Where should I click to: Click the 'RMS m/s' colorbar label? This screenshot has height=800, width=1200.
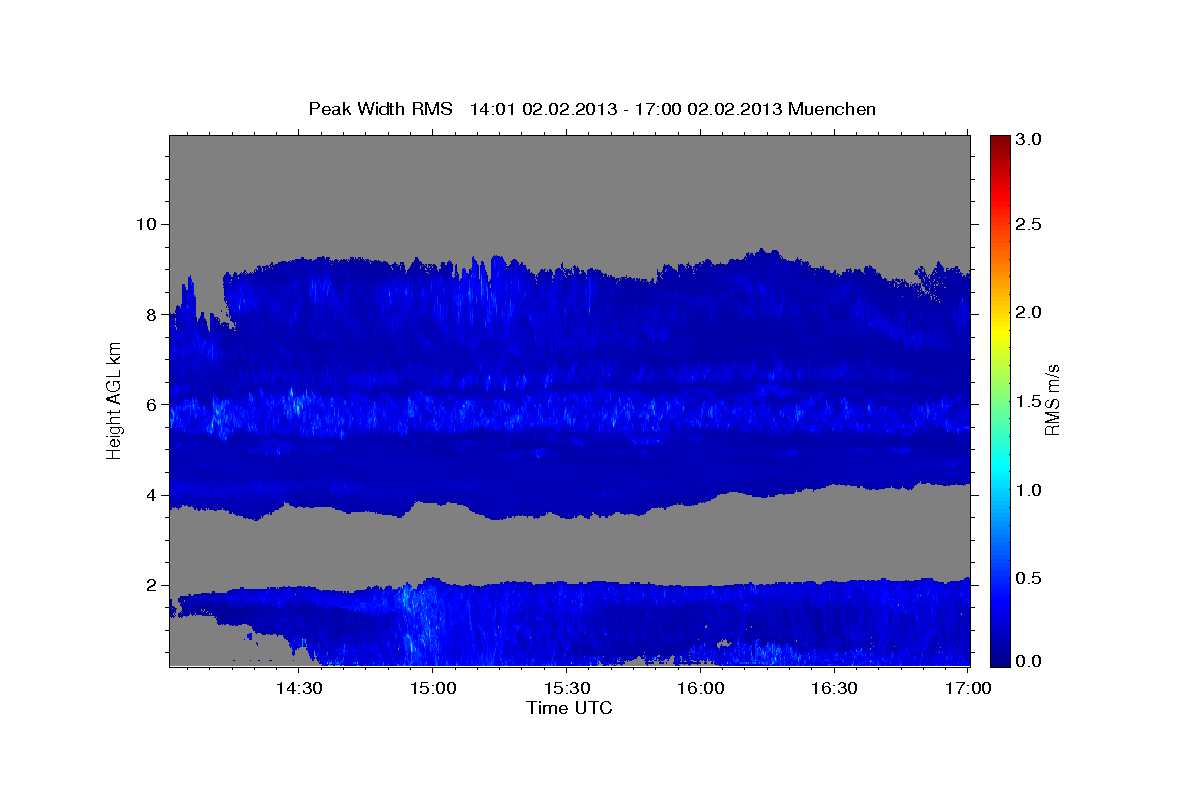point(1052,400)
